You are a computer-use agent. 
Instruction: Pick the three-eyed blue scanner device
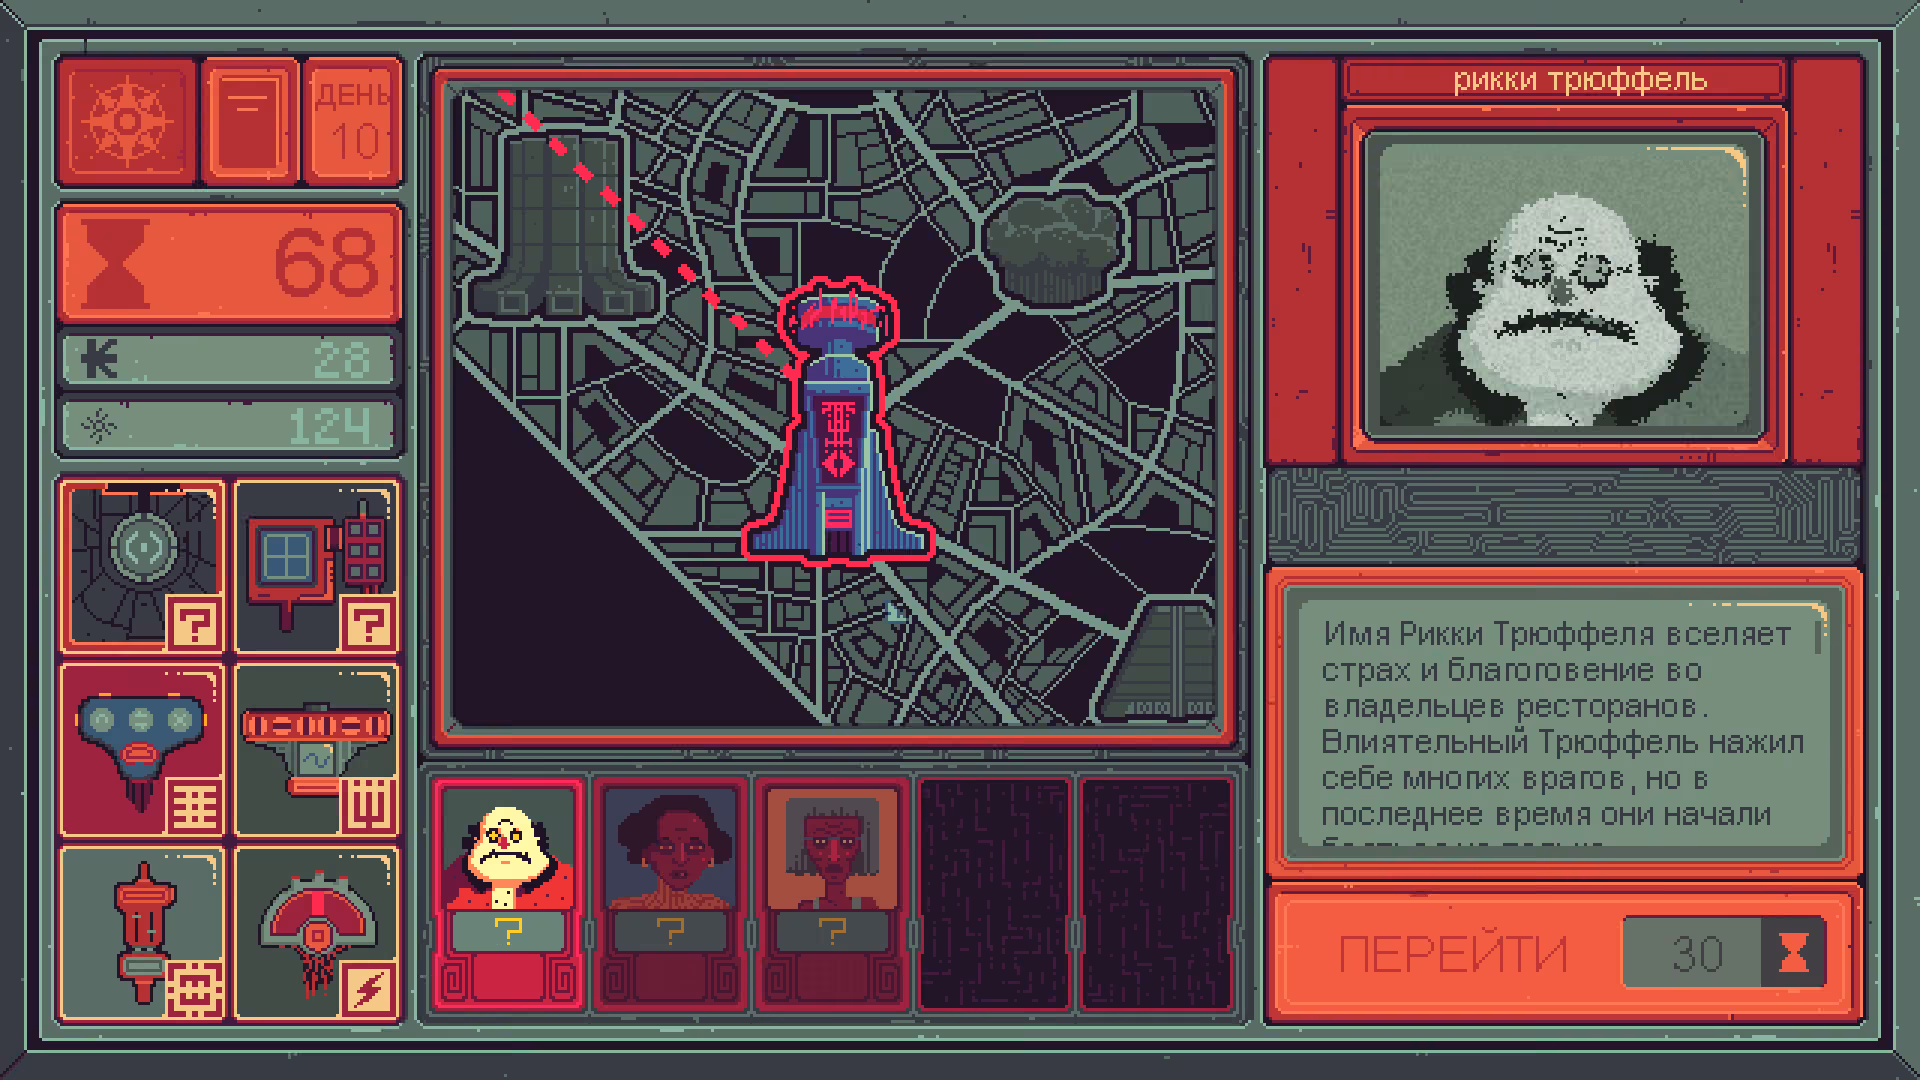coord(142,750)
